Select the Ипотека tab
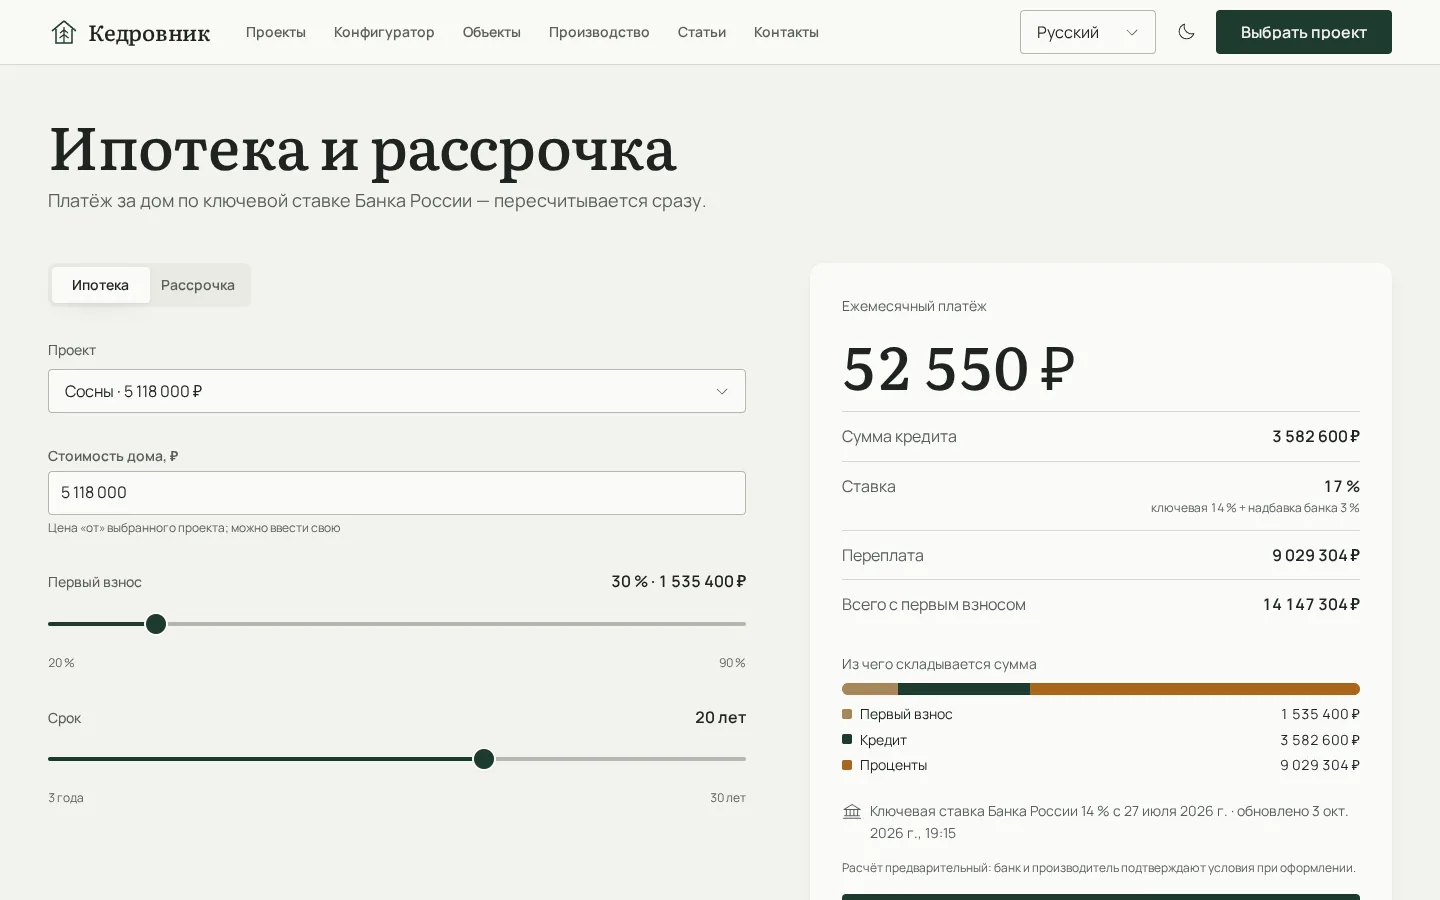The image size is (1440, 900). tap(100, 285)
